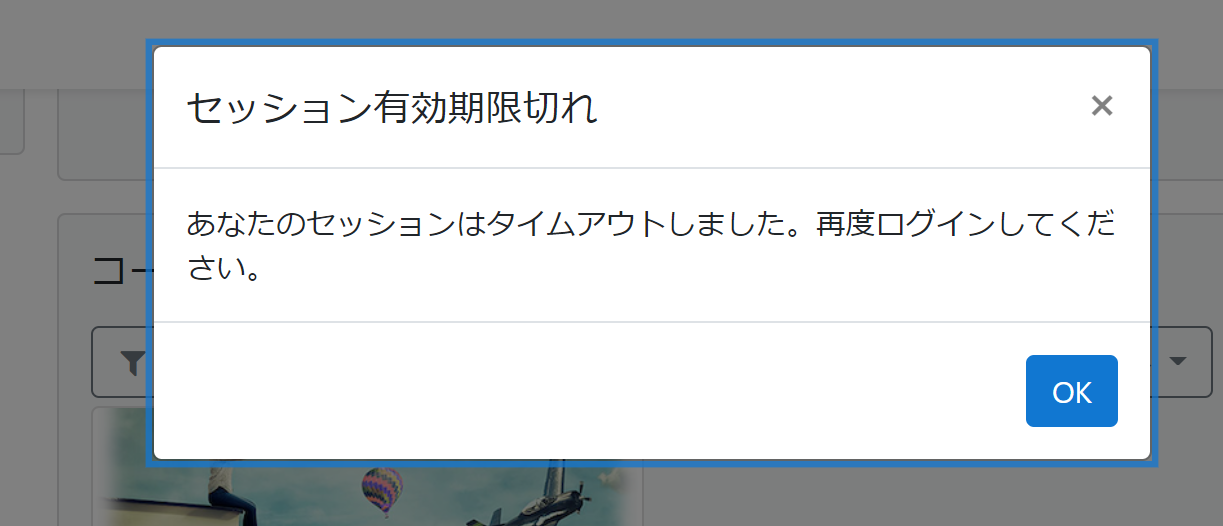
Task: Confirm the timeout message with OK
Action: pos(1072,391)
